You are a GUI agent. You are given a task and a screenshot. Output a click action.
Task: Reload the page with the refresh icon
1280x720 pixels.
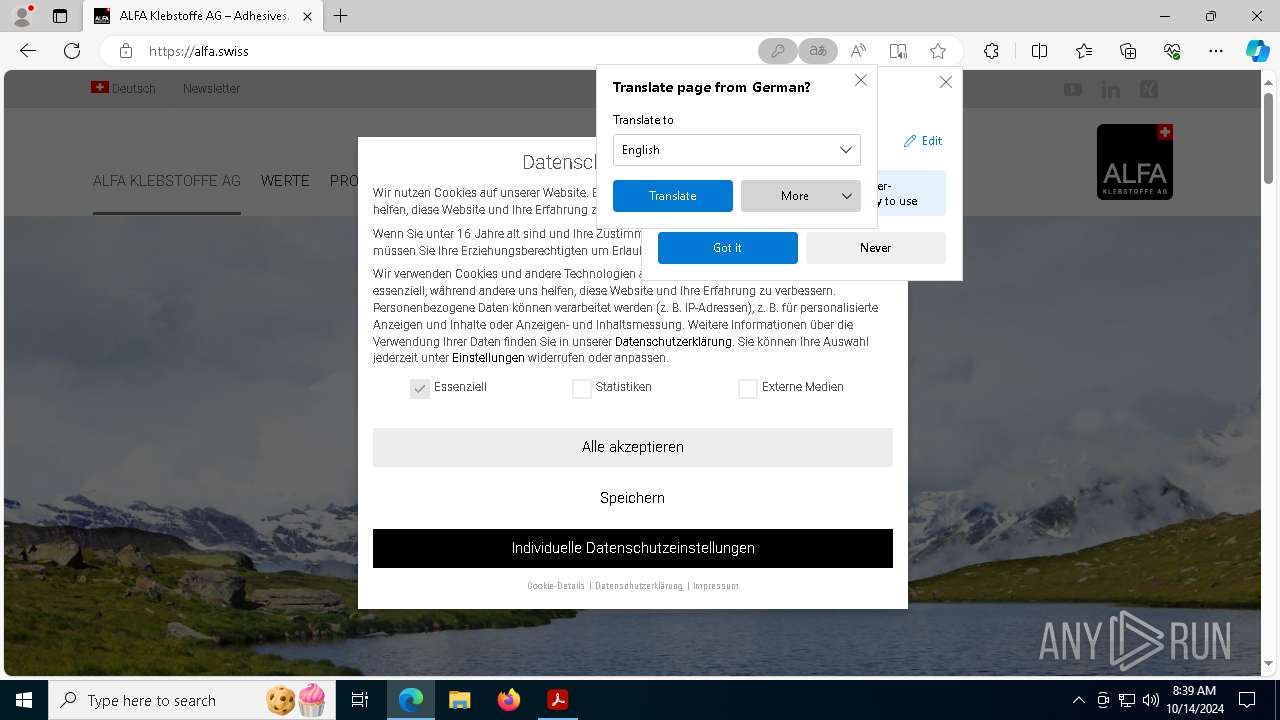(x=72, y=51)
